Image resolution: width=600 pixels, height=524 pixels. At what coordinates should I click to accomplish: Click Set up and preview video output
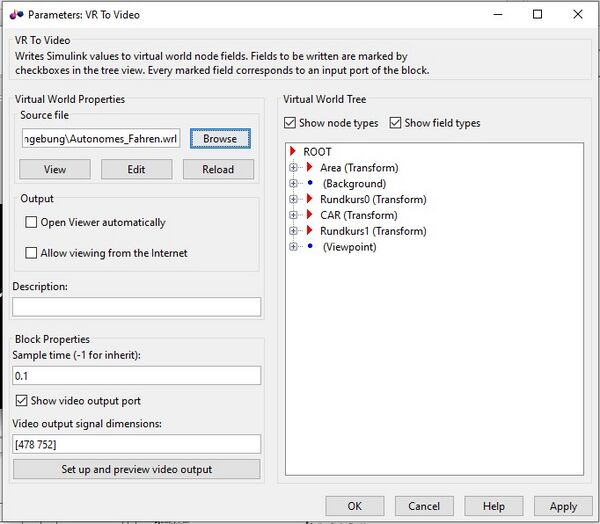coord(136,469)
